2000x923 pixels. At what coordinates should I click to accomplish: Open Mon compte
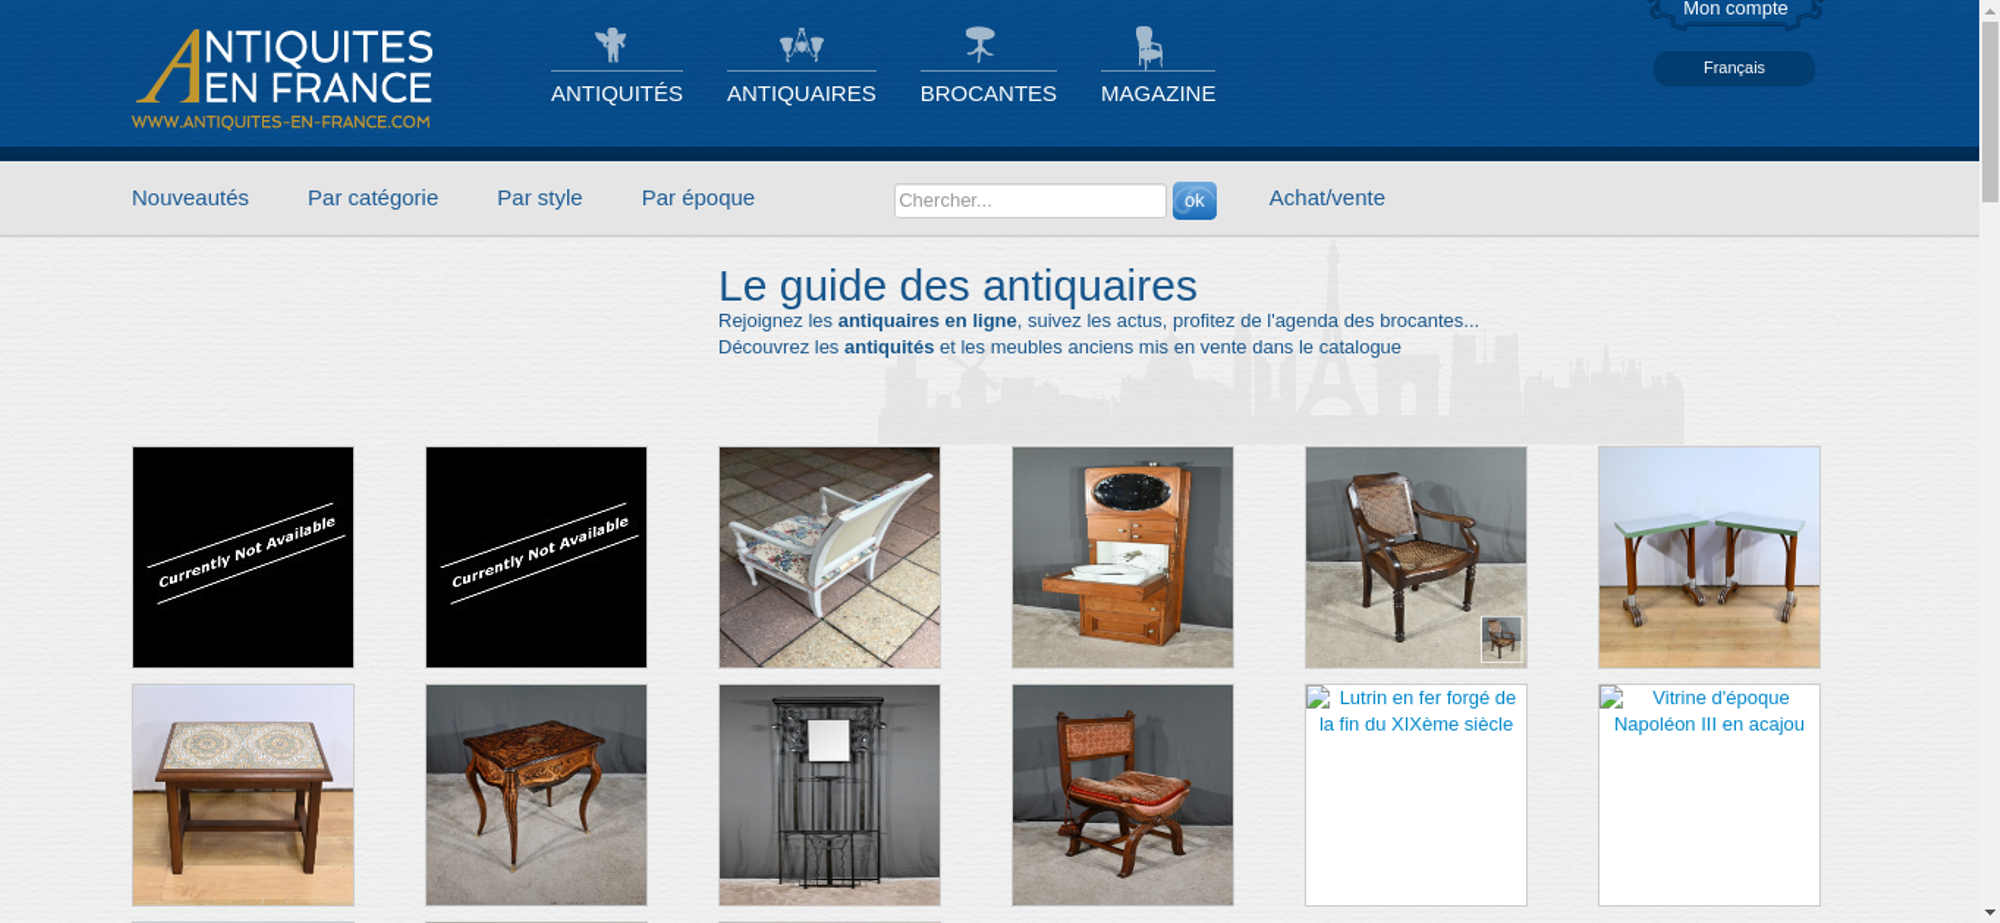click(1735, 10)
